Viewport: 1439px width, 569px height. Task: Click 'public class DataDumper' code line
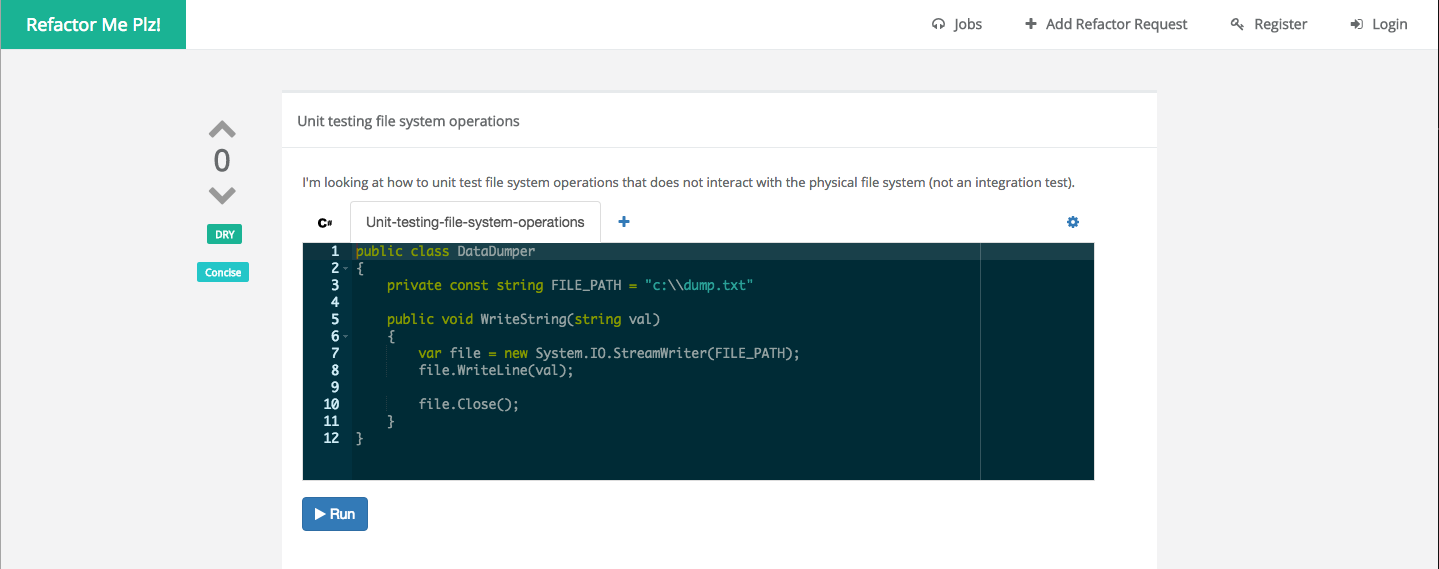pos(445,251)
